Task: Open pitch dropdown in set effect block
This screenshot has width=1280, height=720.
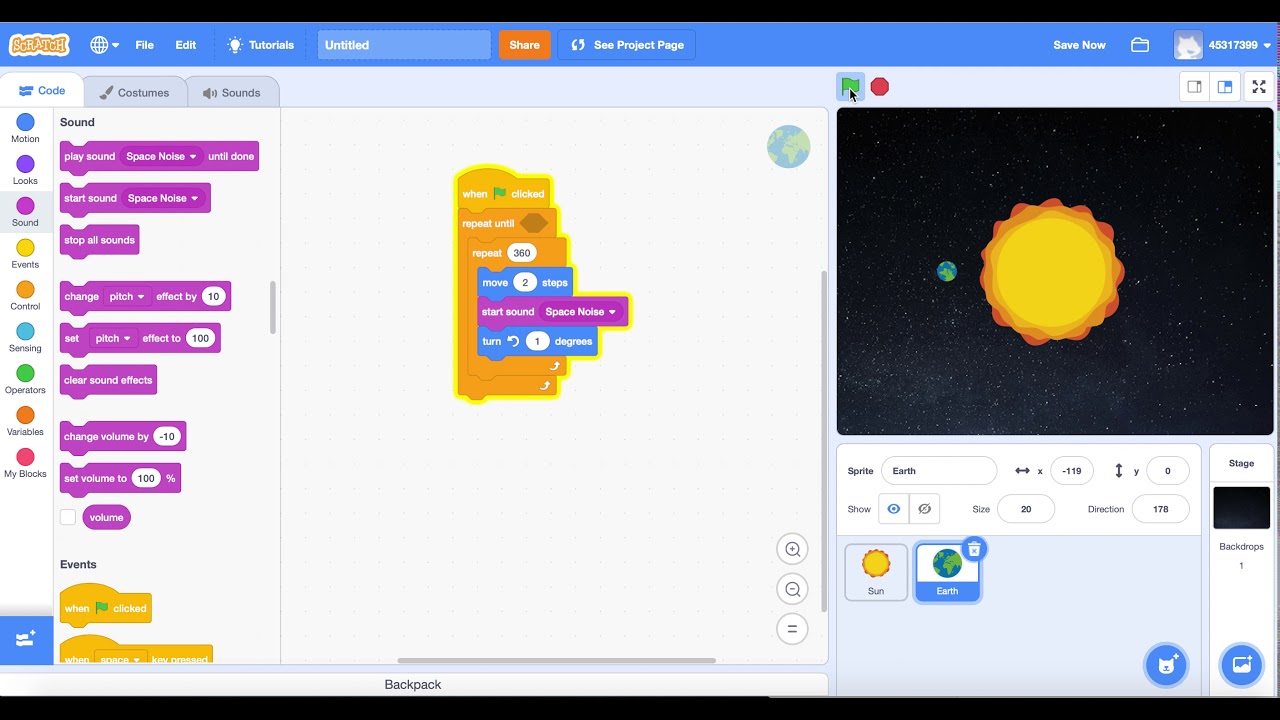Action: pos(112,338)
